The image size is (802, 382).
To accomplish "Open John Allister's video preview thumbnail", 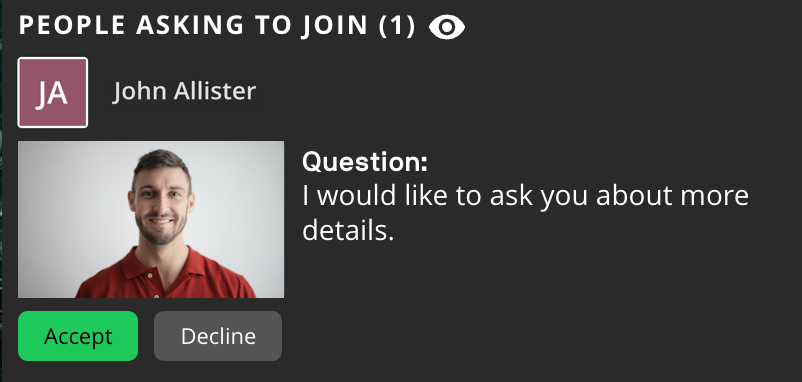I will point(151,219).
